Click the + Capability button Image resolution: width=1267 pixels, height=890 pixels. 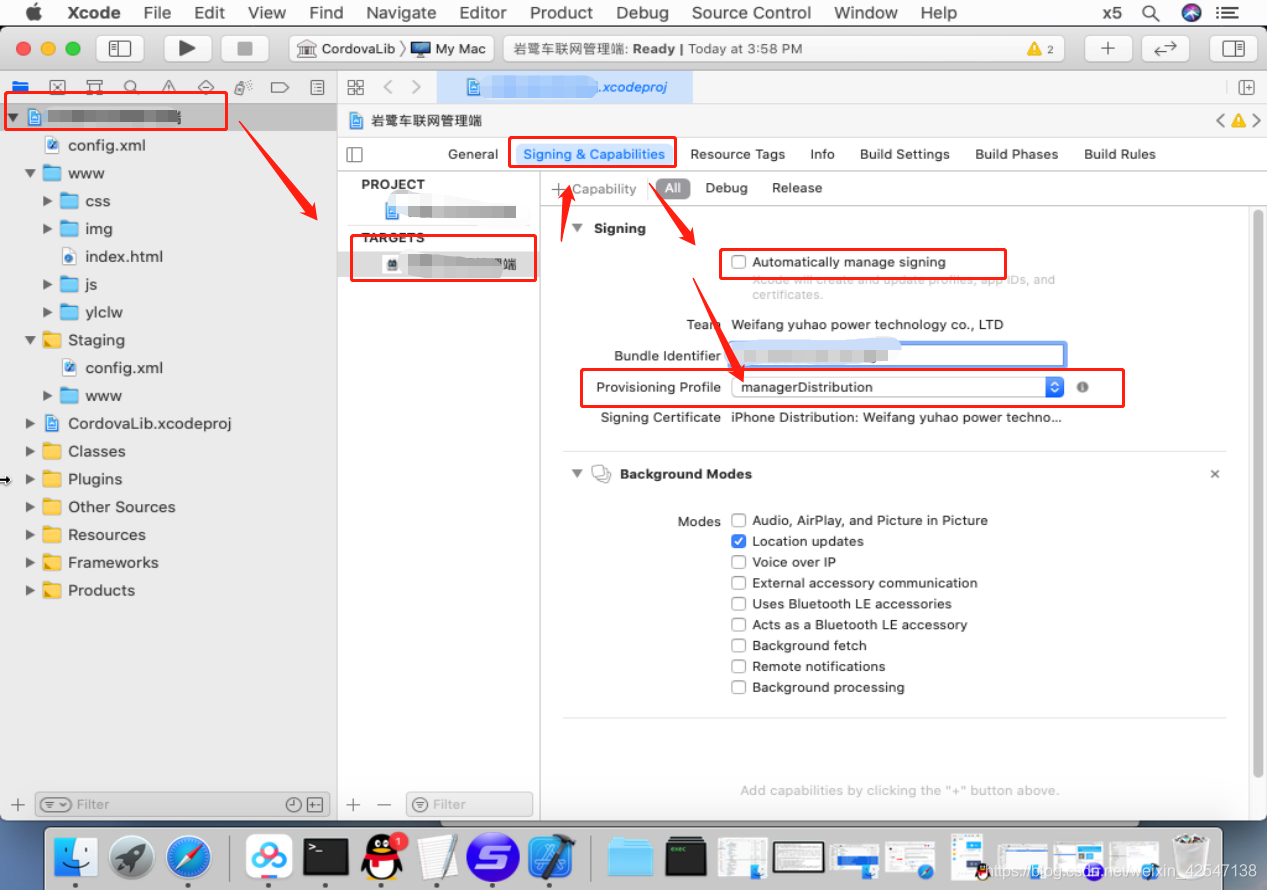[595, 188]
